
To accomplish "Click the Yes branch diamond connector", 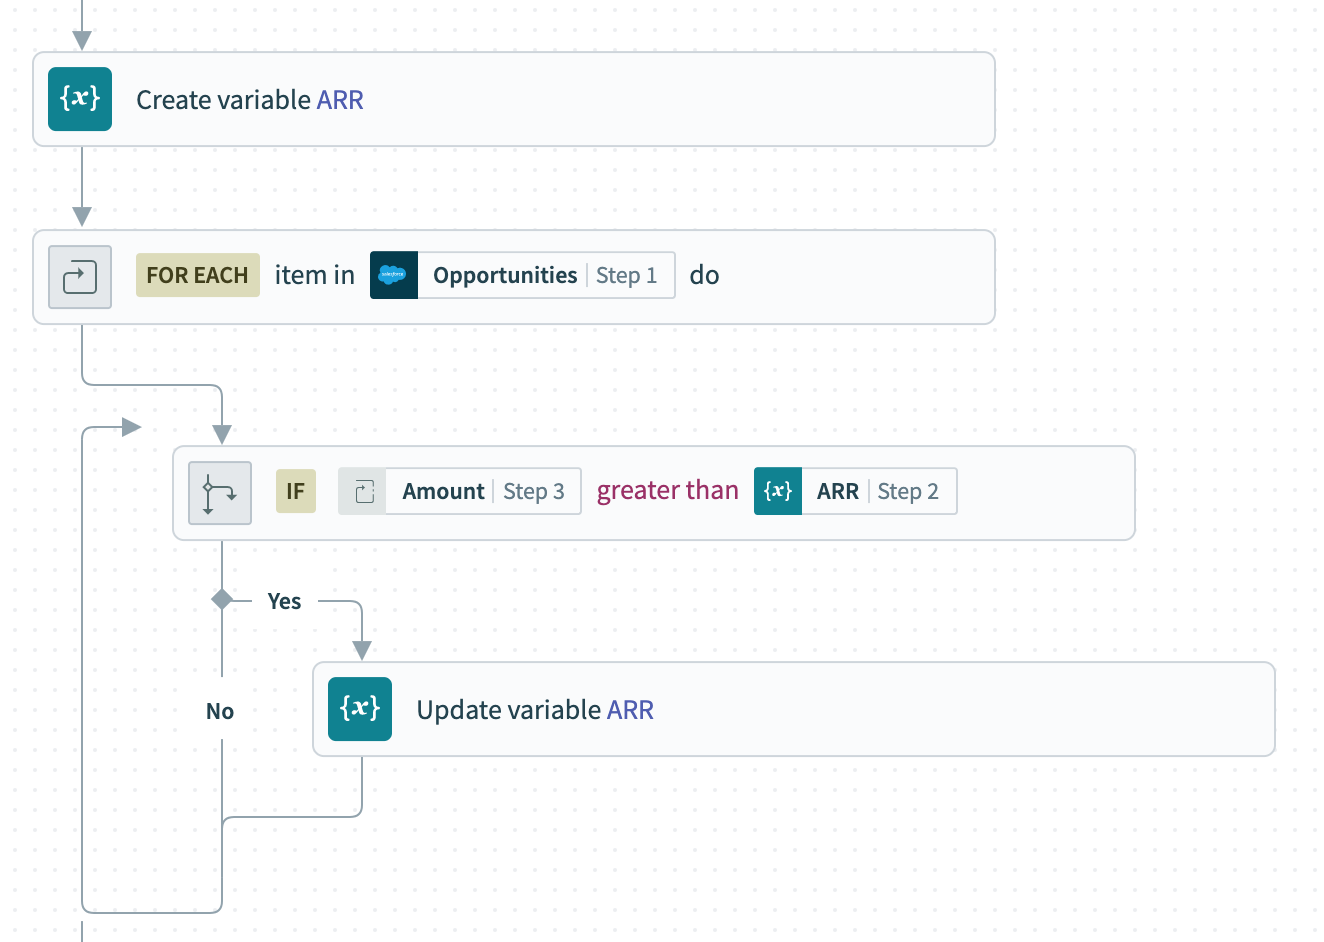I will coord(221,601).
